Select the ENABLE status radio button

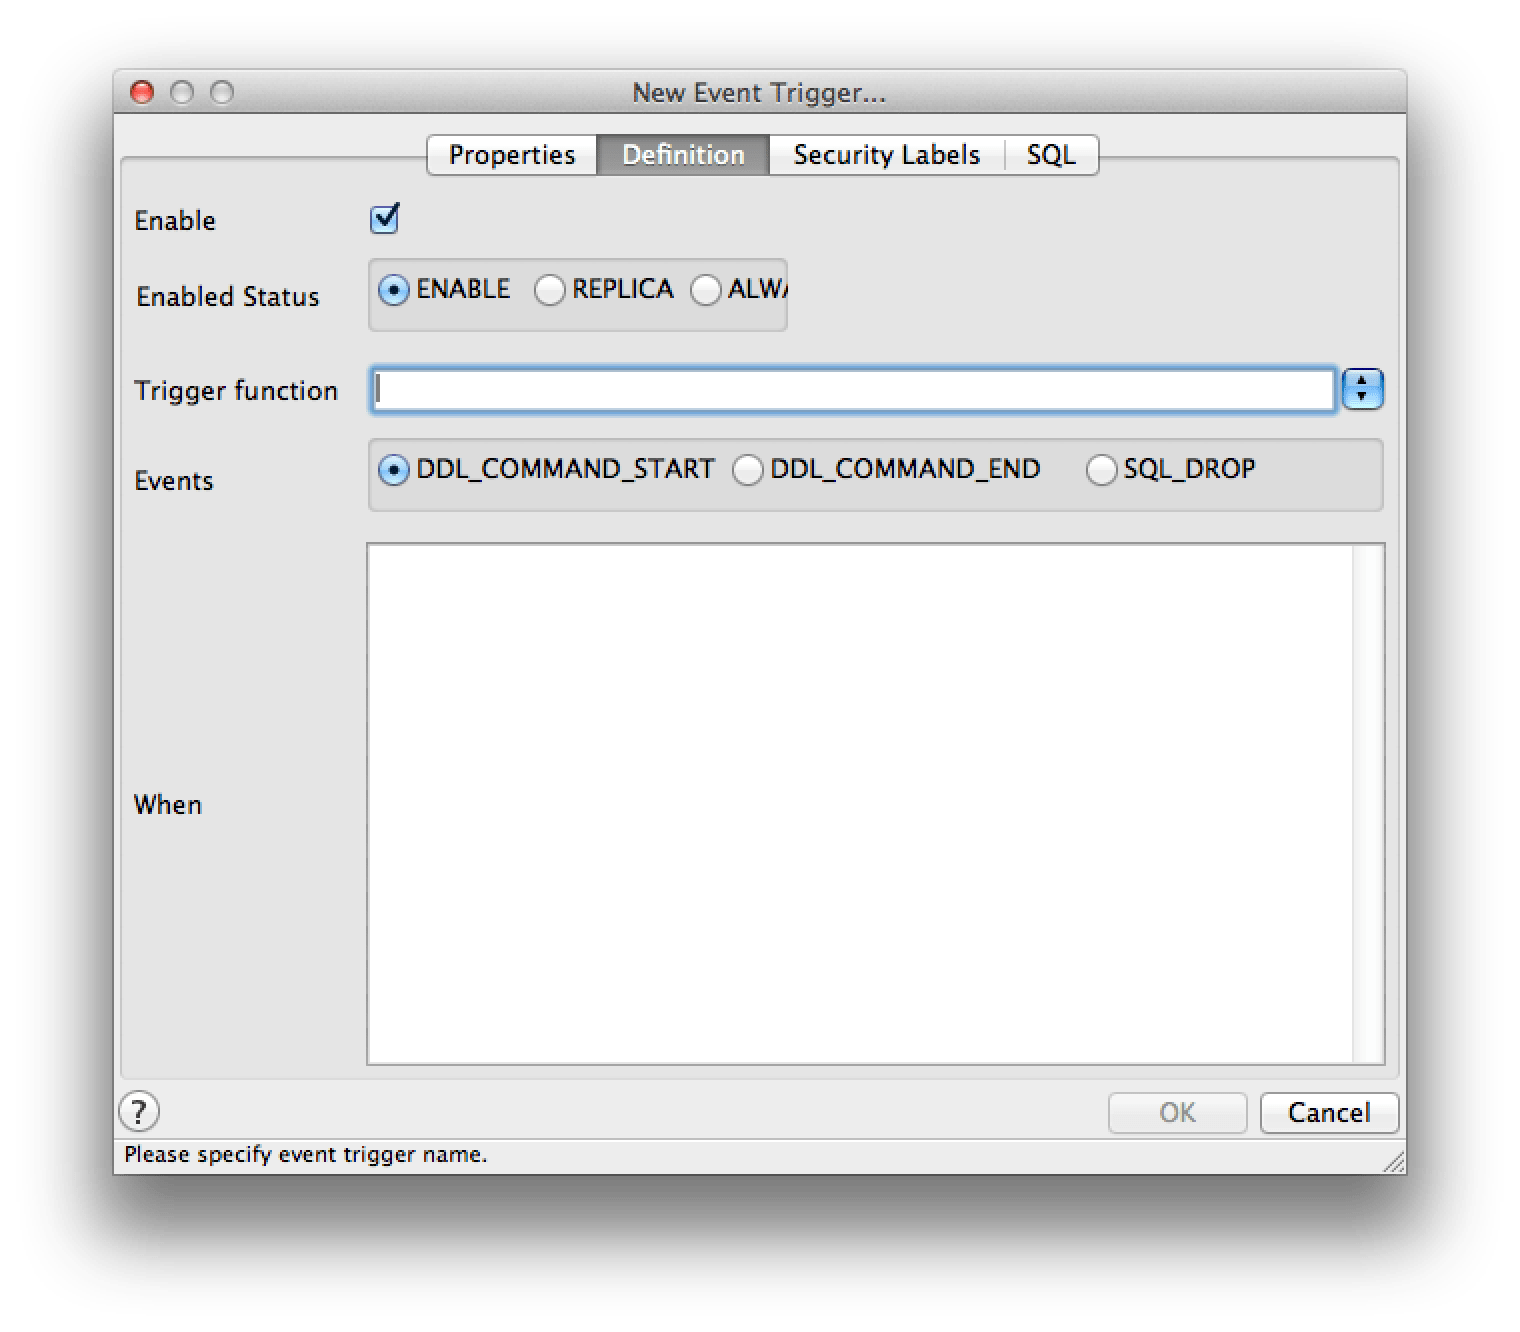(393, 290)
